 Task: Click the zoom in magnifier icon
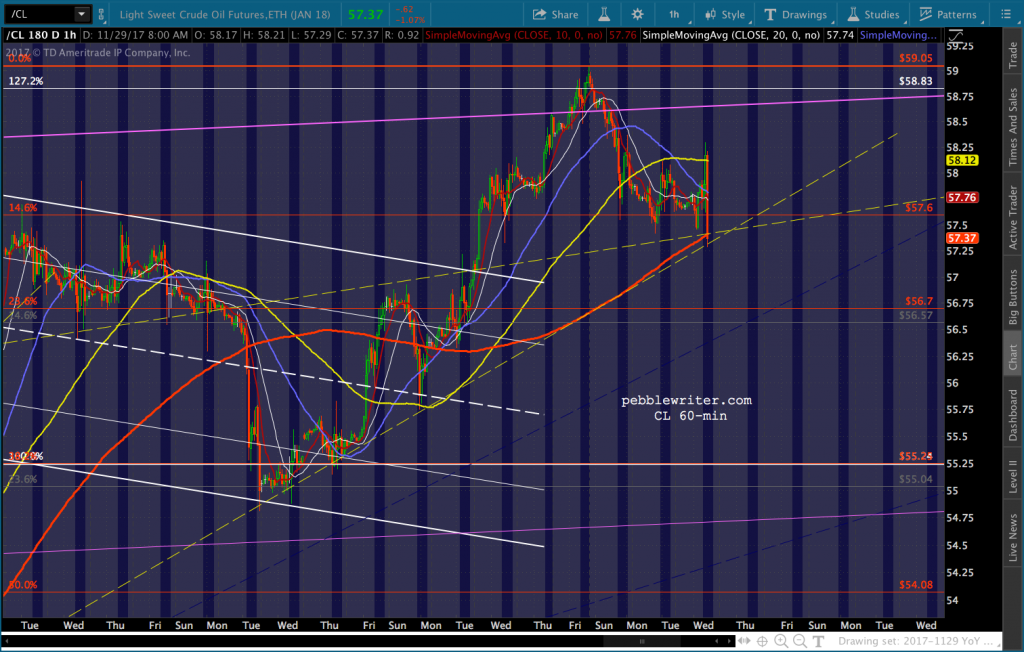pyautogui.click(x=781, y=642)
